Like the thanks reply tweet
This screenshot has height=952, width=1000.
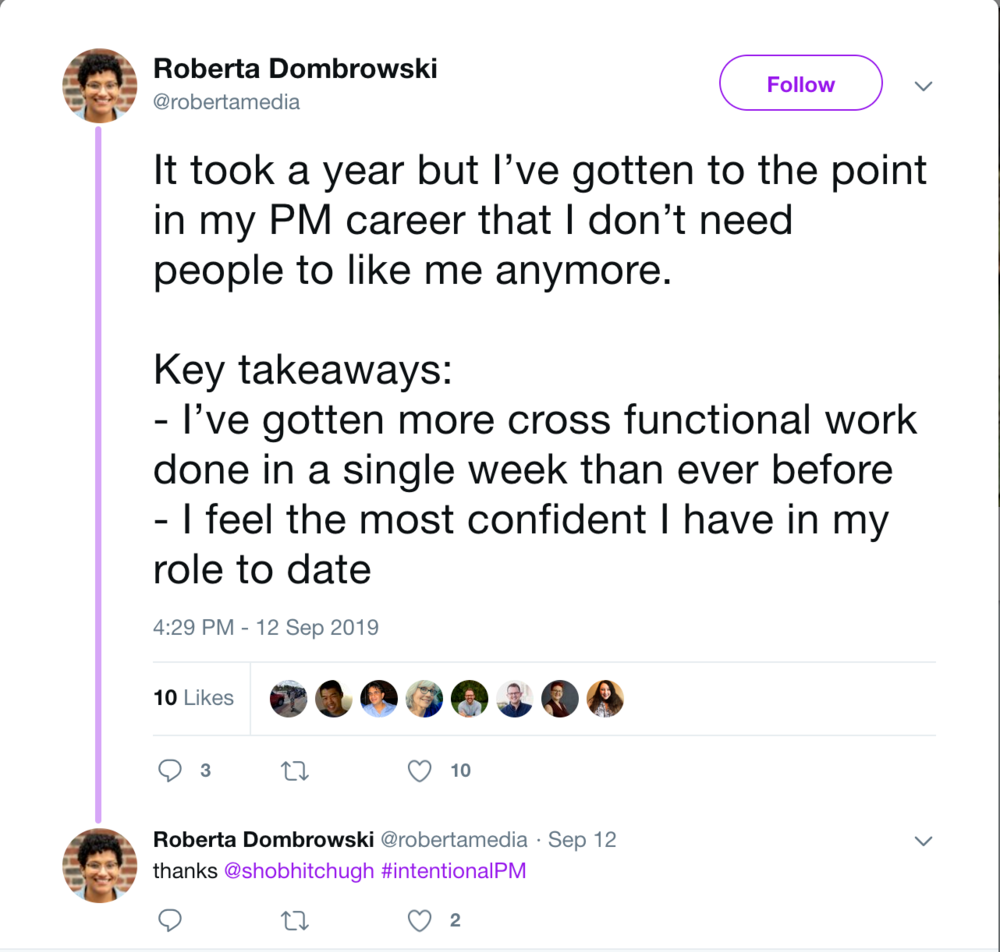(x=419, y=921)
